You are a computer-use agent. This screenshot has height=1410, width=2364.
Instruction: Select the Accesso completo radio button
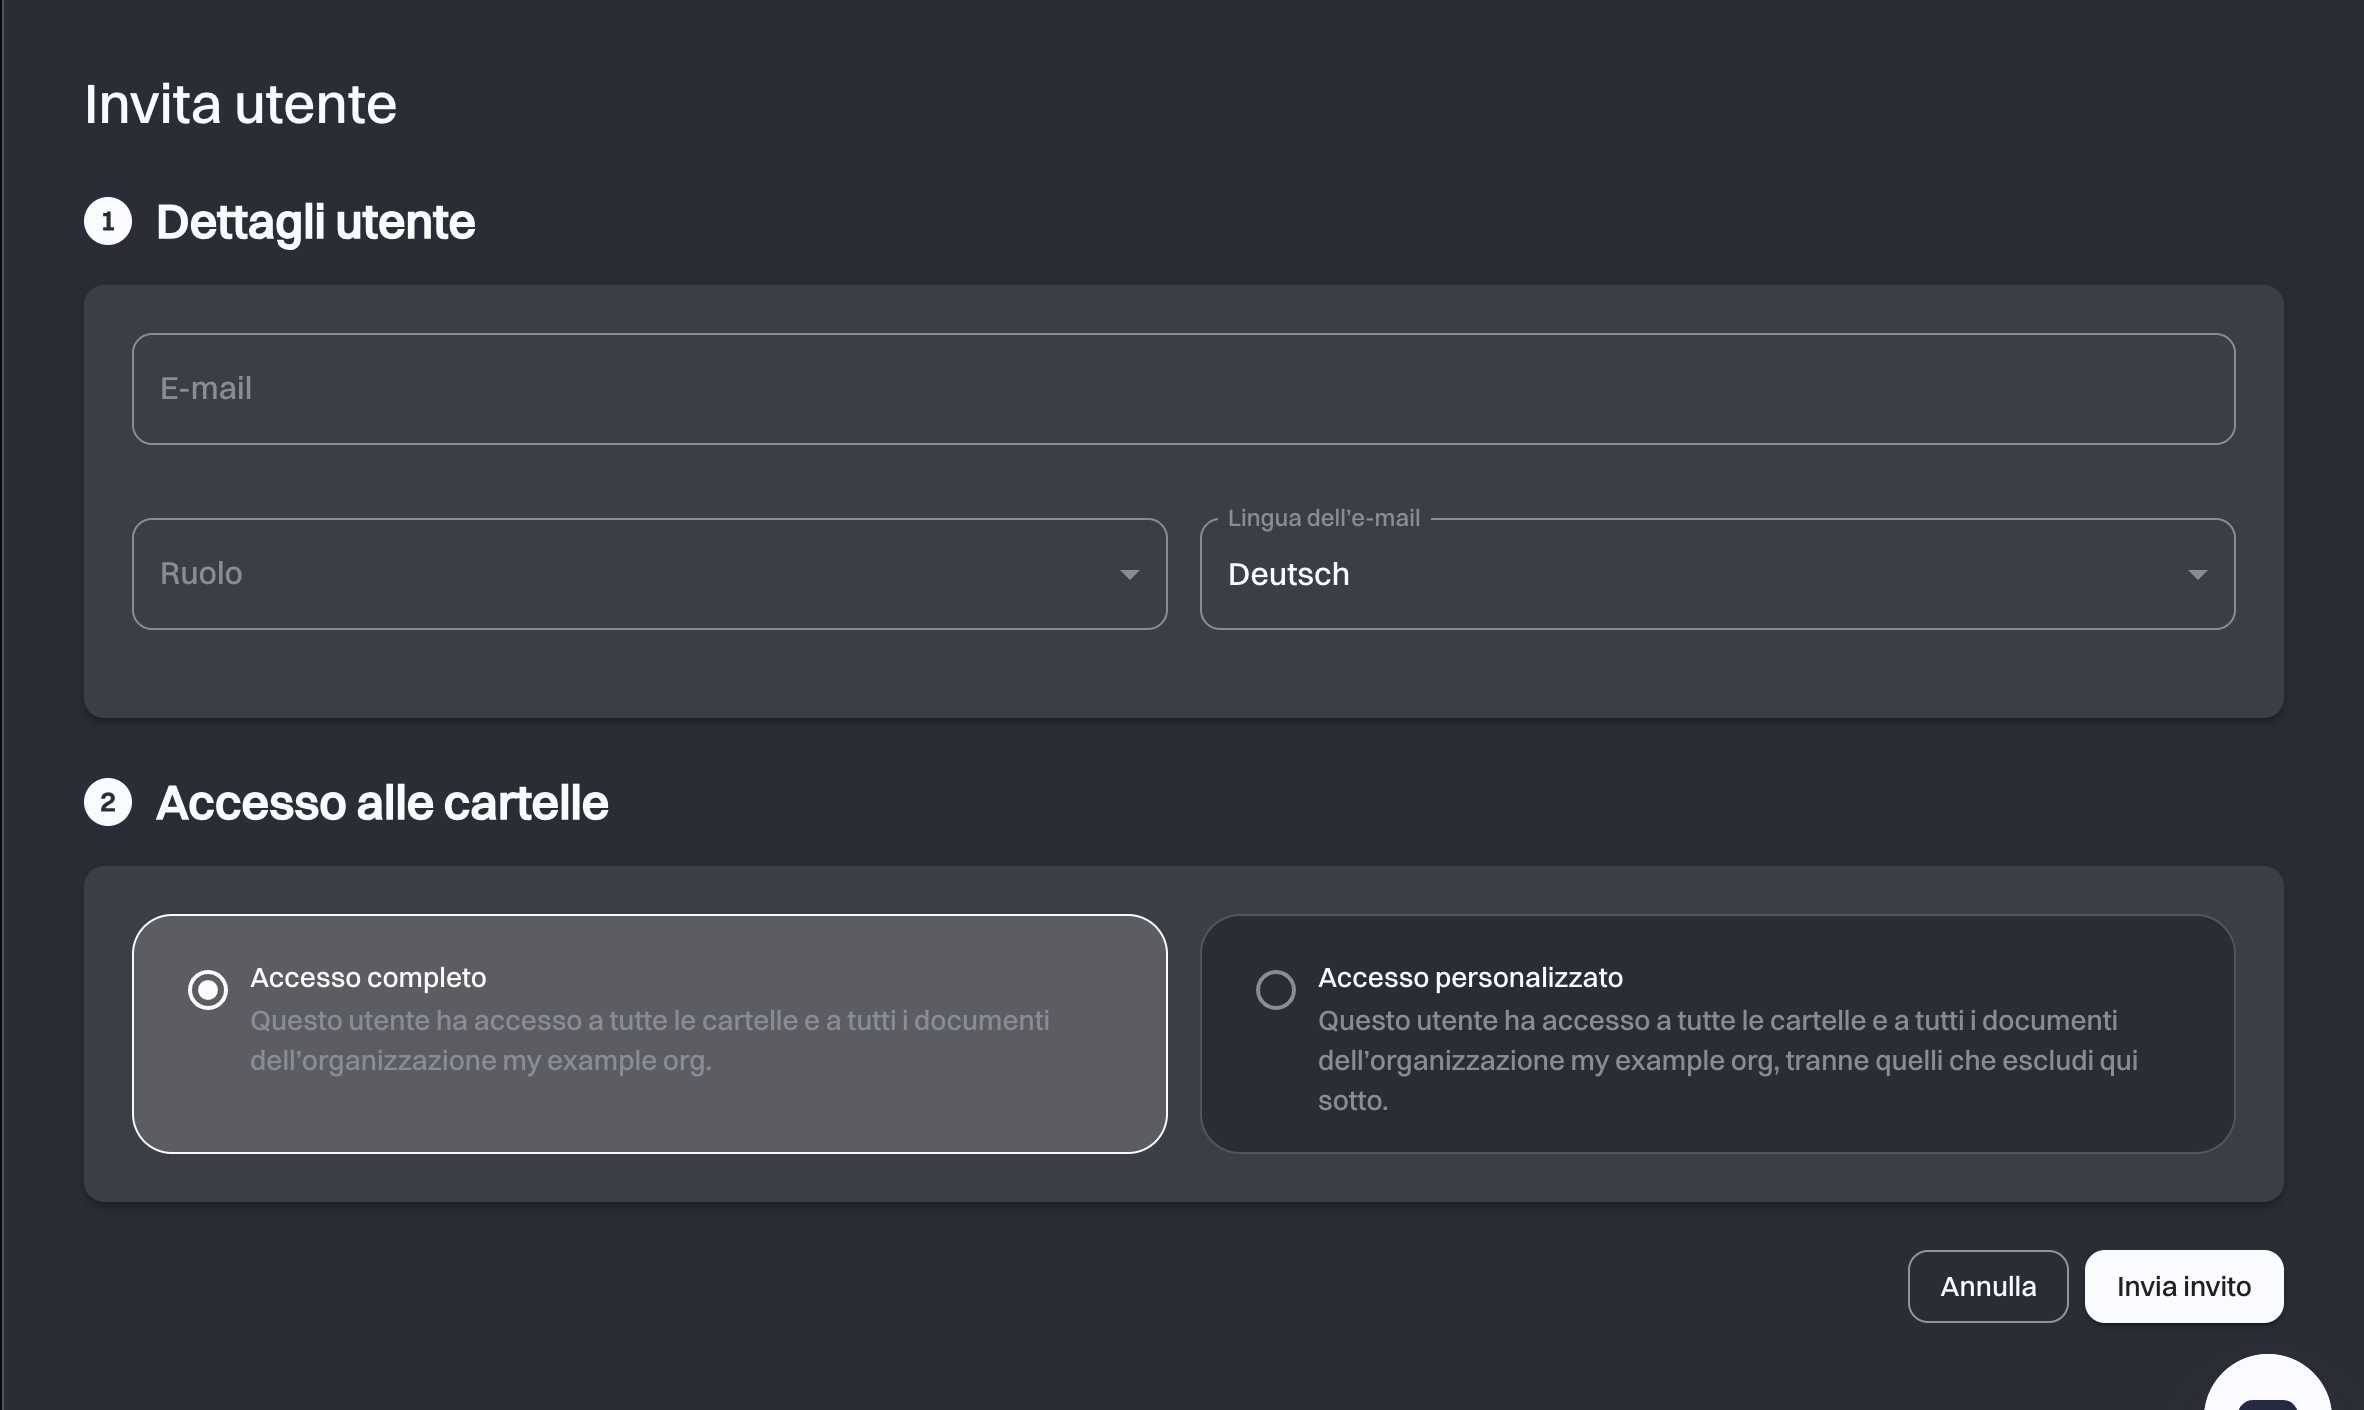coord(208,990)
